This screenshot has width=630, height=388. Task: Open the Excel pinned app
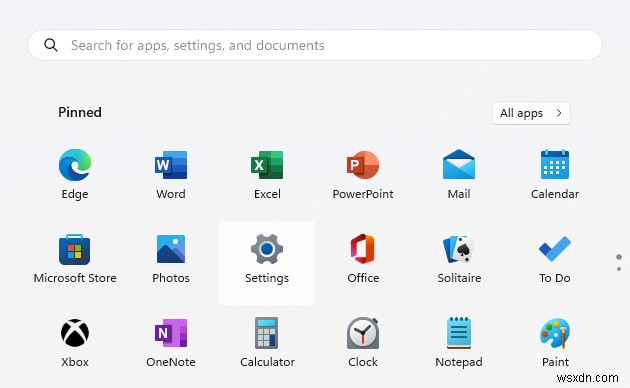267,165
